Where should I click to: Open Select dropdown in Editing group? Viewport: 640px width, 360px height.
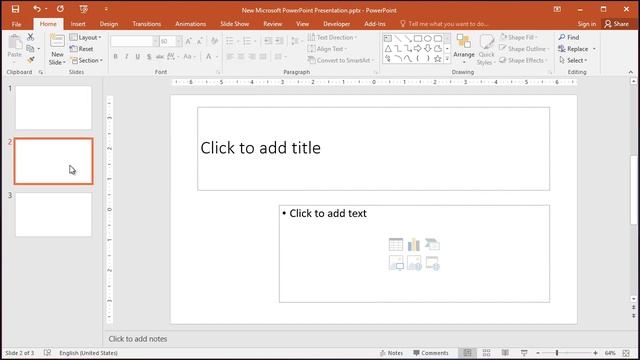coord(573,60)
